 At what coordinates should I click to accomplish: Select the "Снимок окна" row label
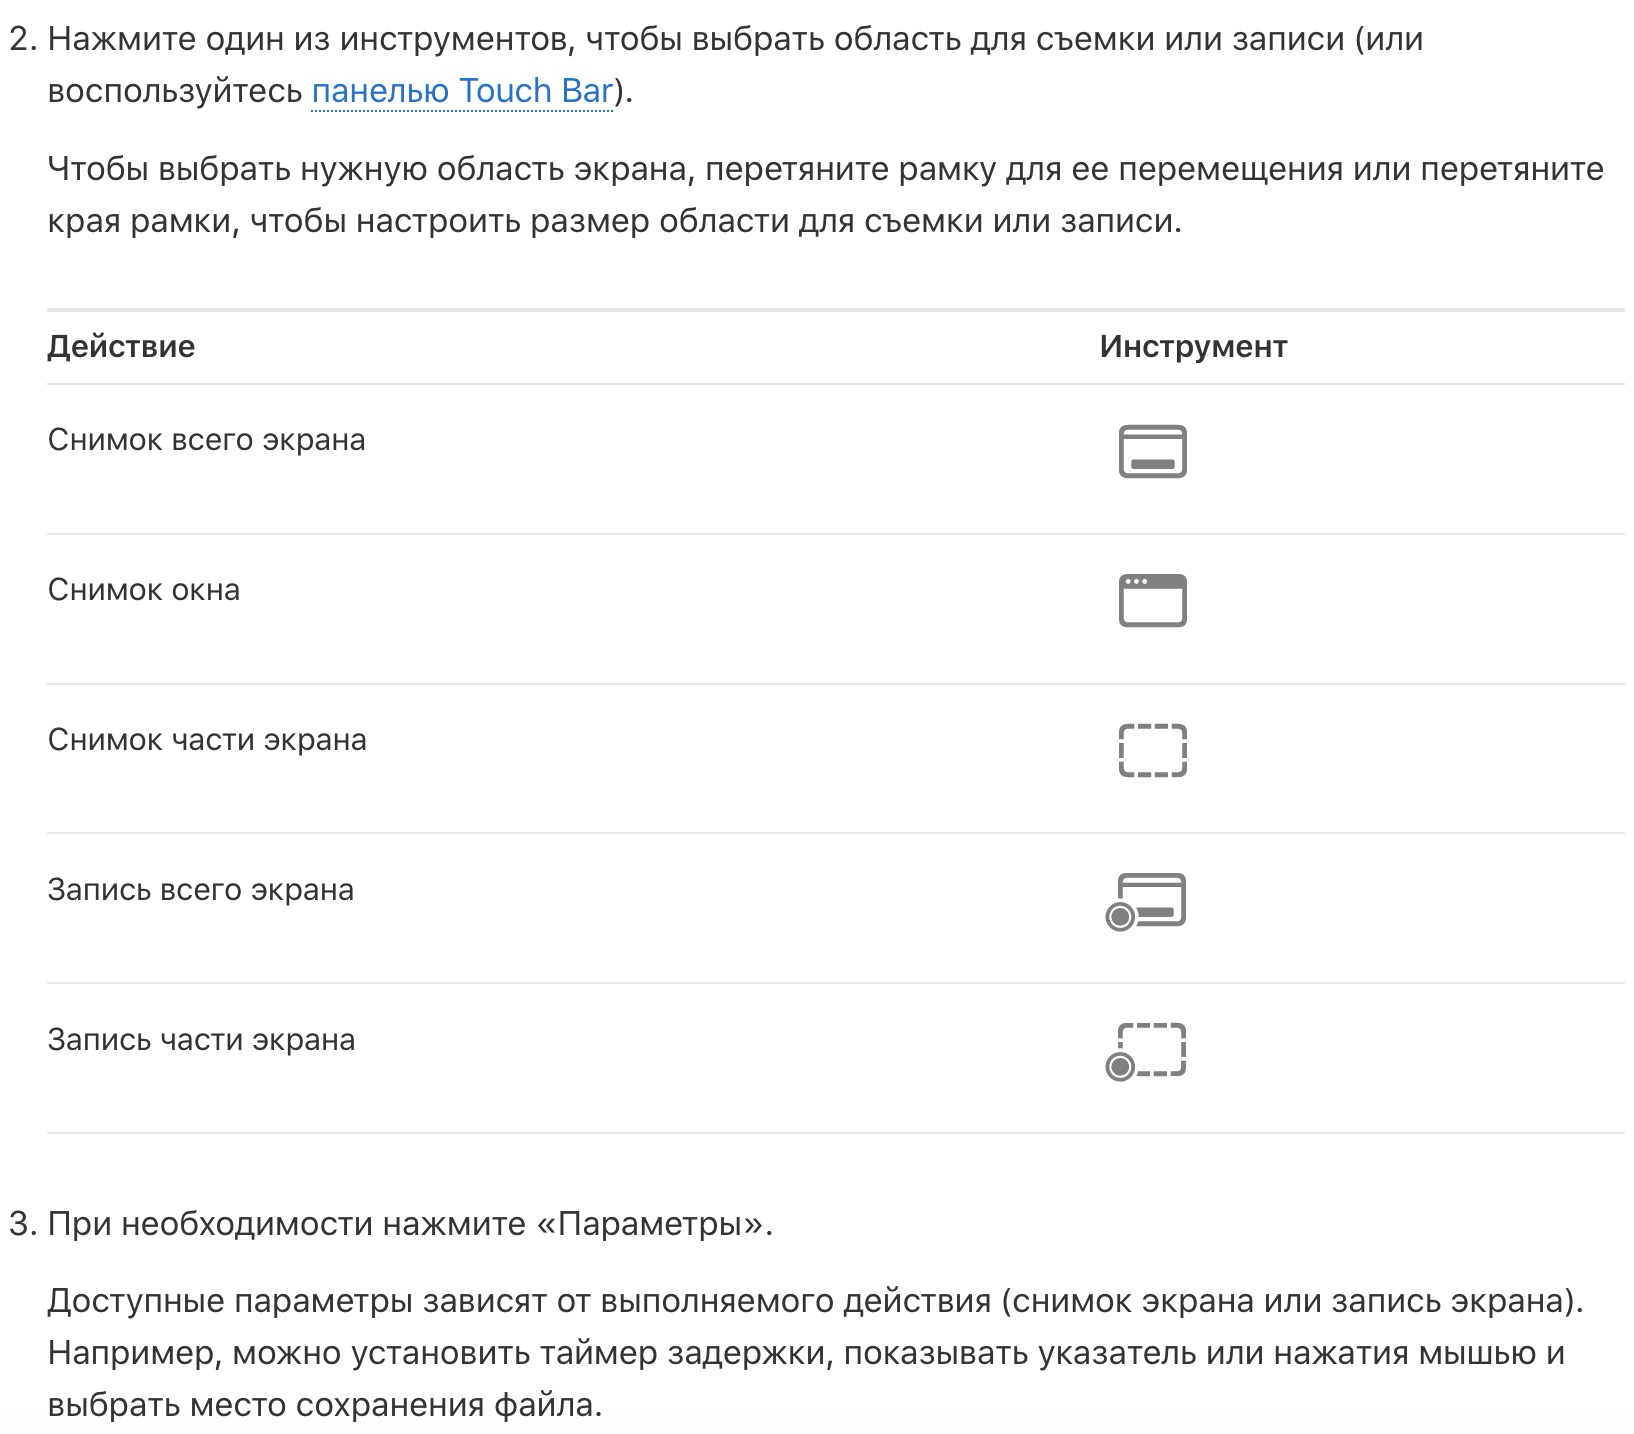click(x=144, y=590)
